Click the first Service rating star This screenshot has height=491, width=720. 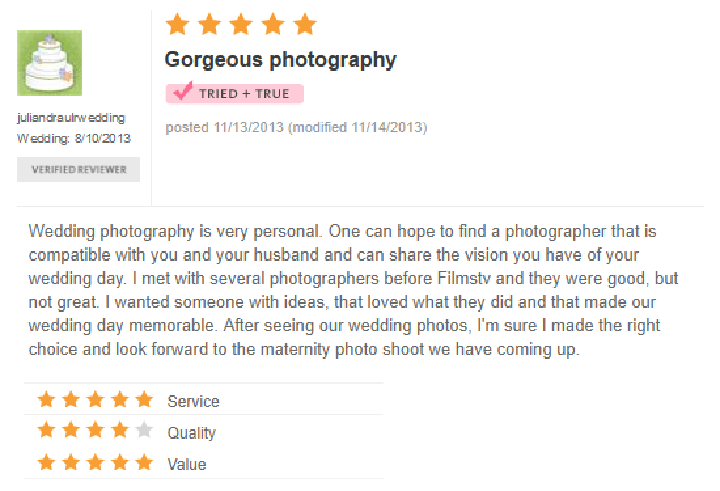(x=46, y=399)
